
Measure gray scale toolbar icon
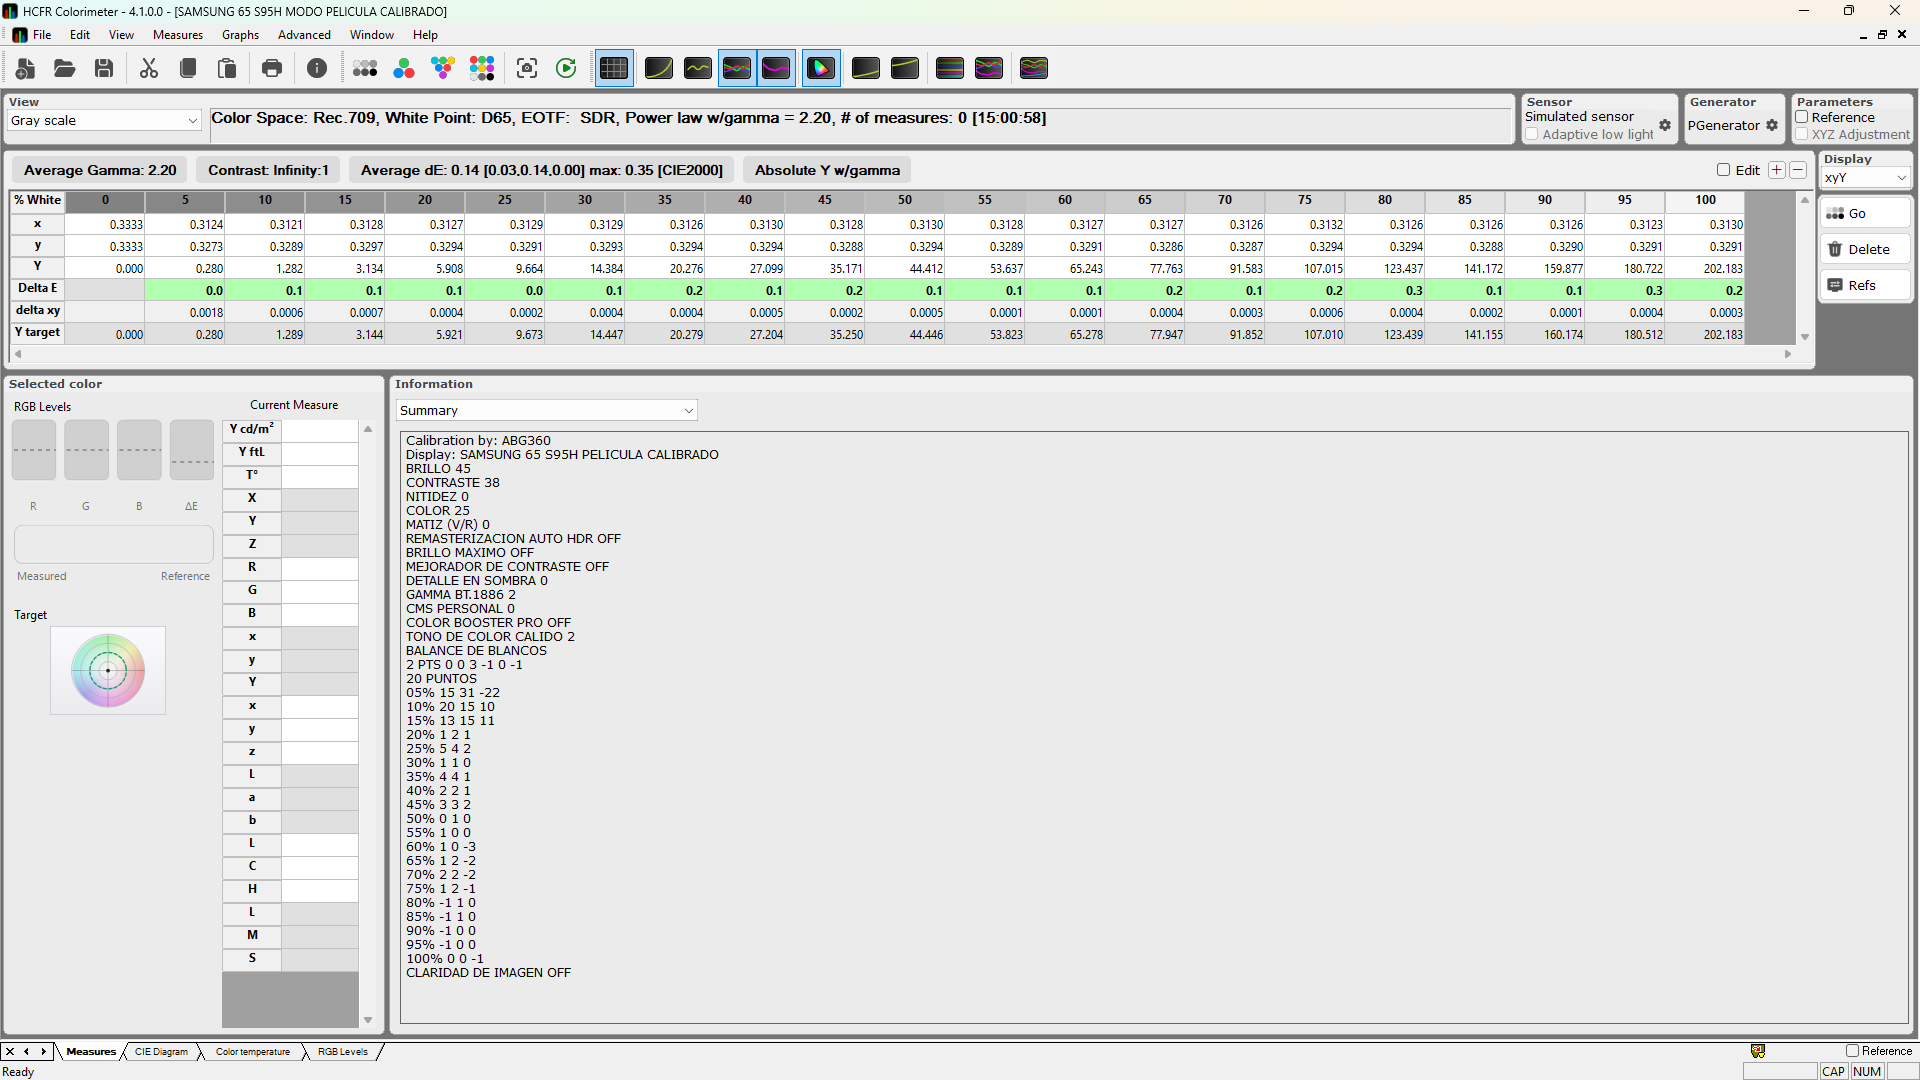365,68
